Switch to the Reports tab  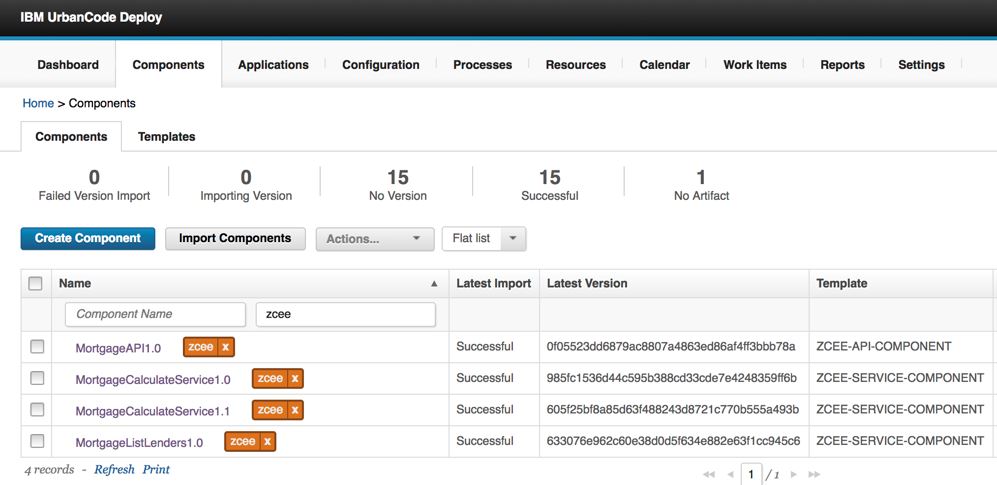coord(842,65)
